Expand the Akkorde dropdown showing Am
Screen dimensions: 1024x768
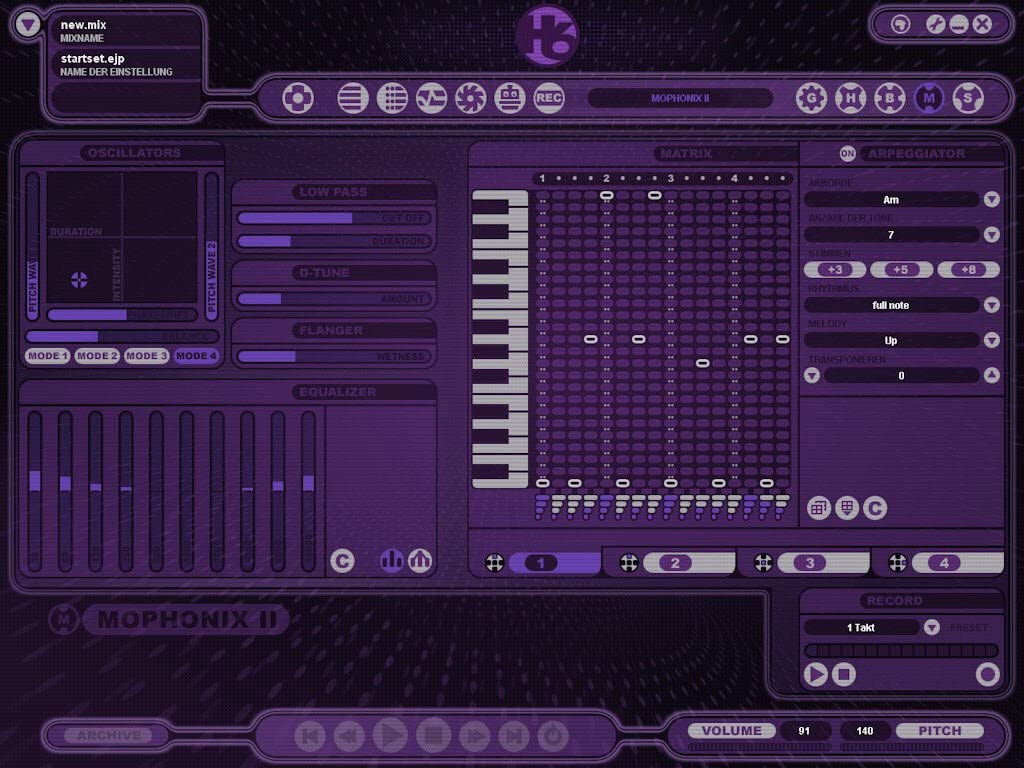click(991, 200)
